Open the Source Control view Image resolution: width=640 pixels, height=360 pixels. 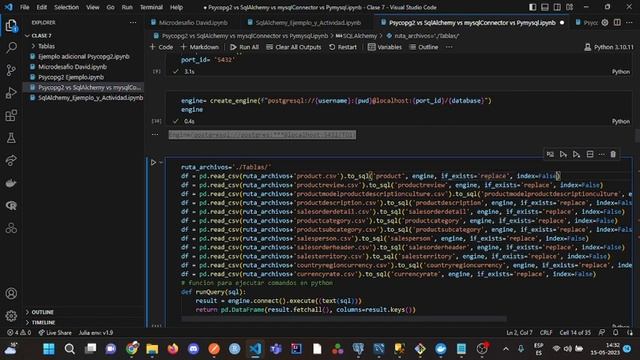coord(11,70)
